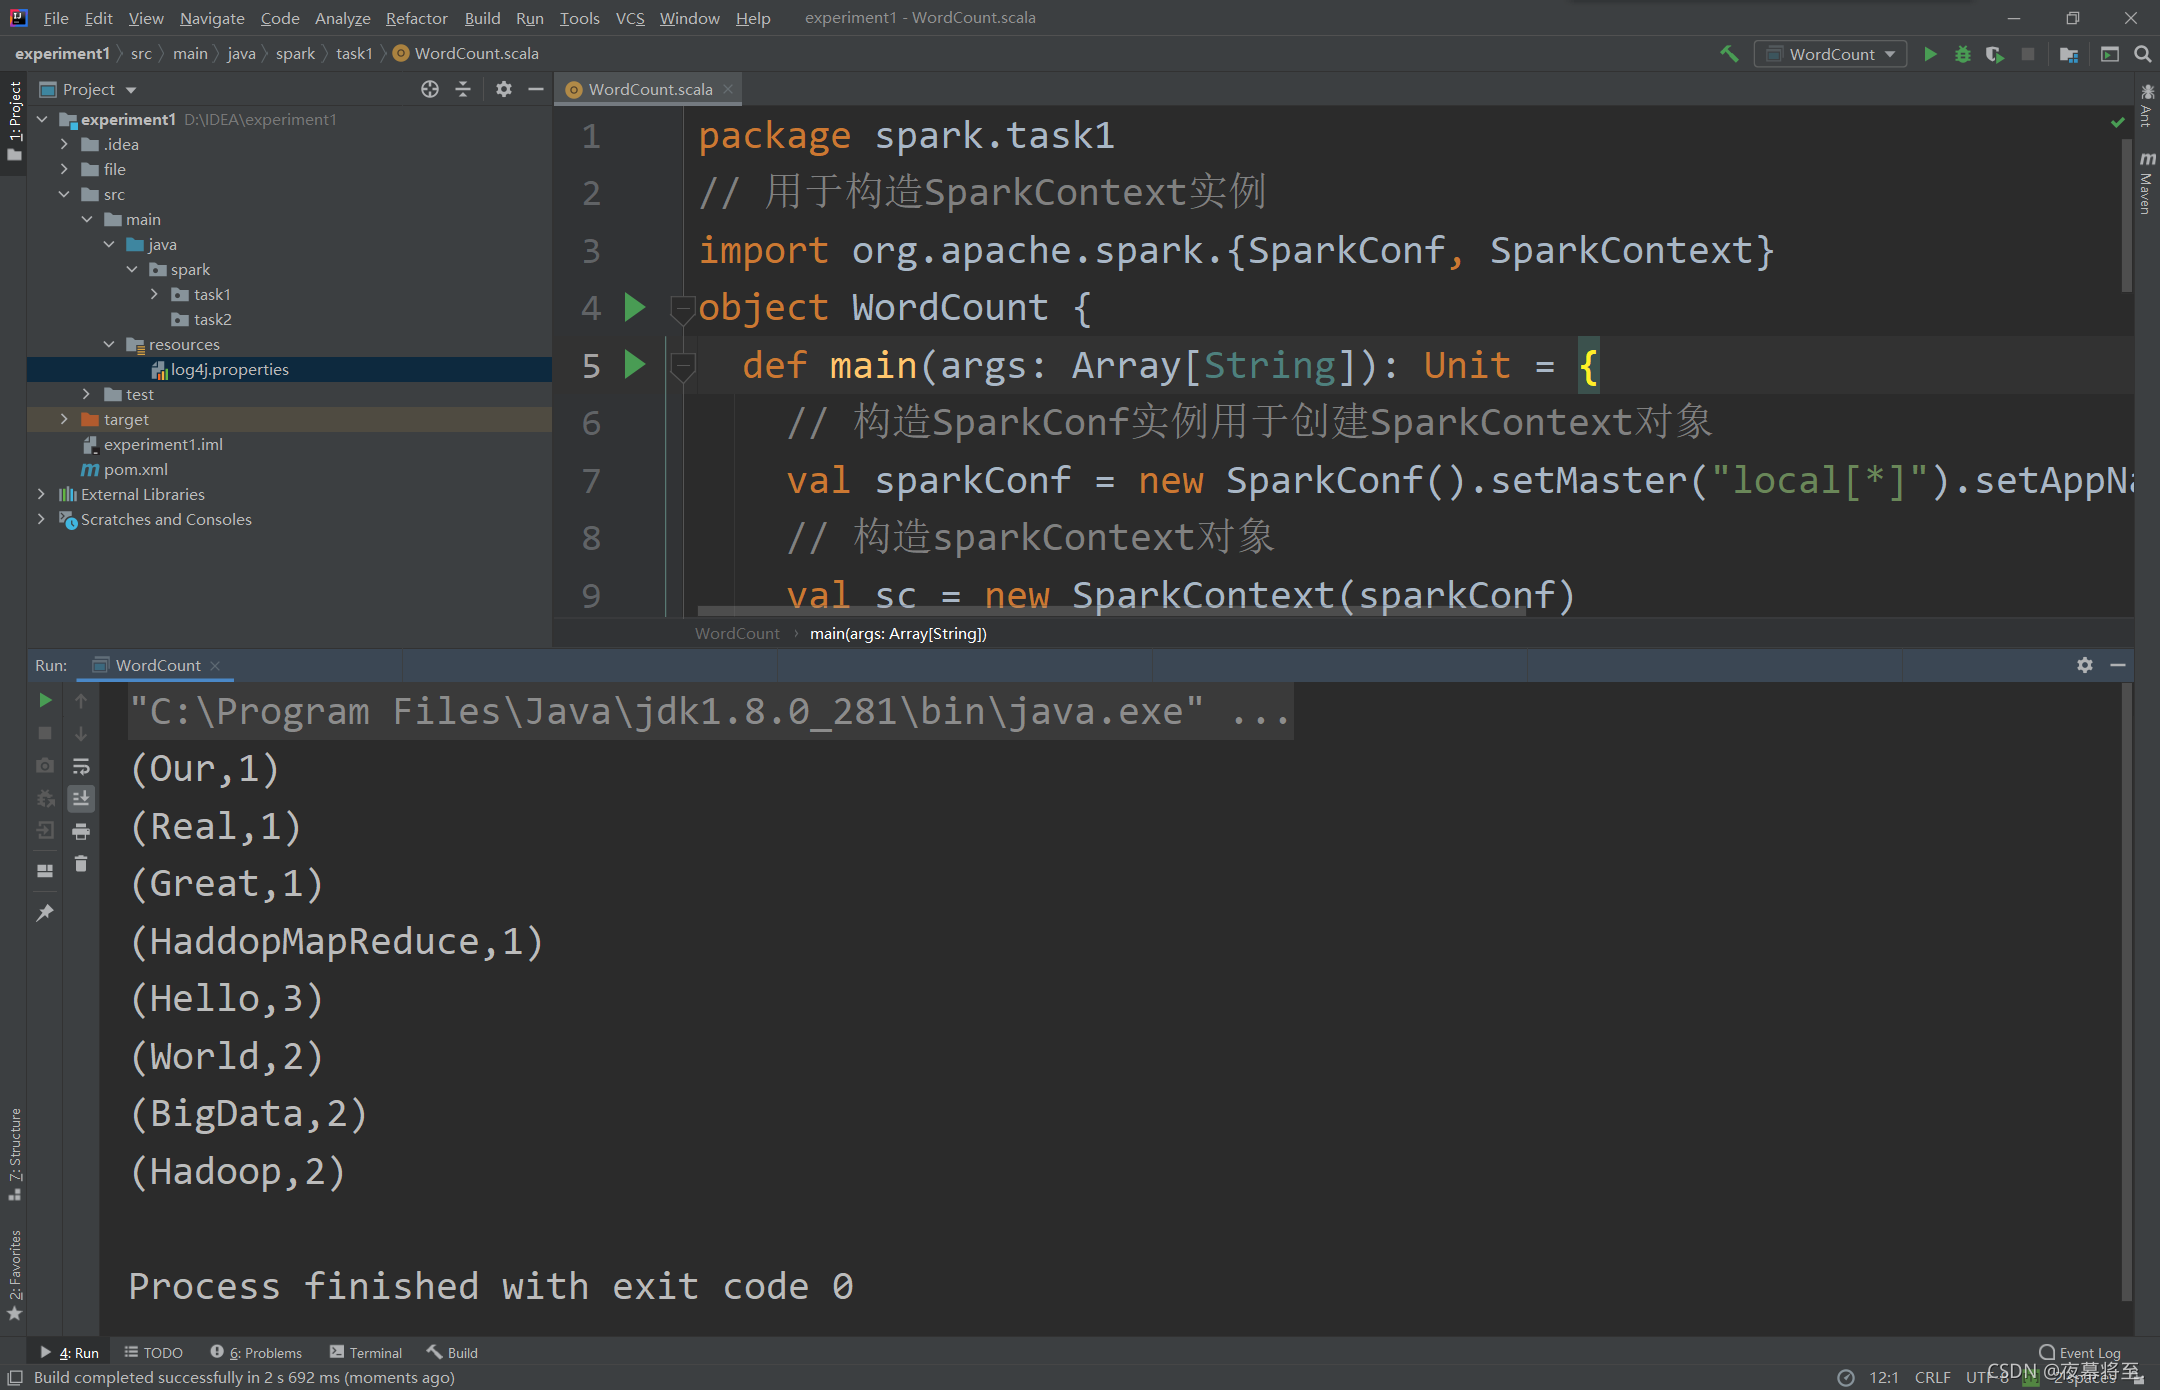Screen dimensions: 2160x1390
Task: Click locate file crosshair in Project panel
Action: [x=430, y=89]
